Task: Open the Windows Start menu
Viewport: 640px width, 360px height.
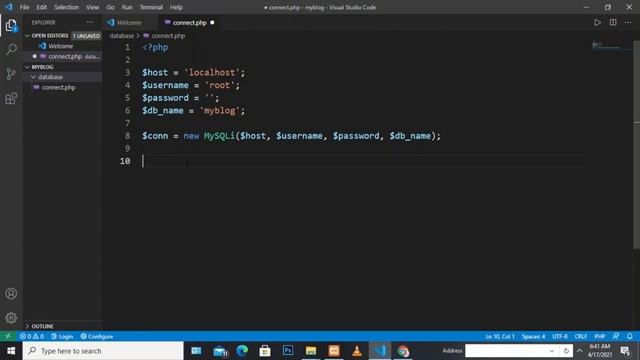Action: tap(11, 351)
